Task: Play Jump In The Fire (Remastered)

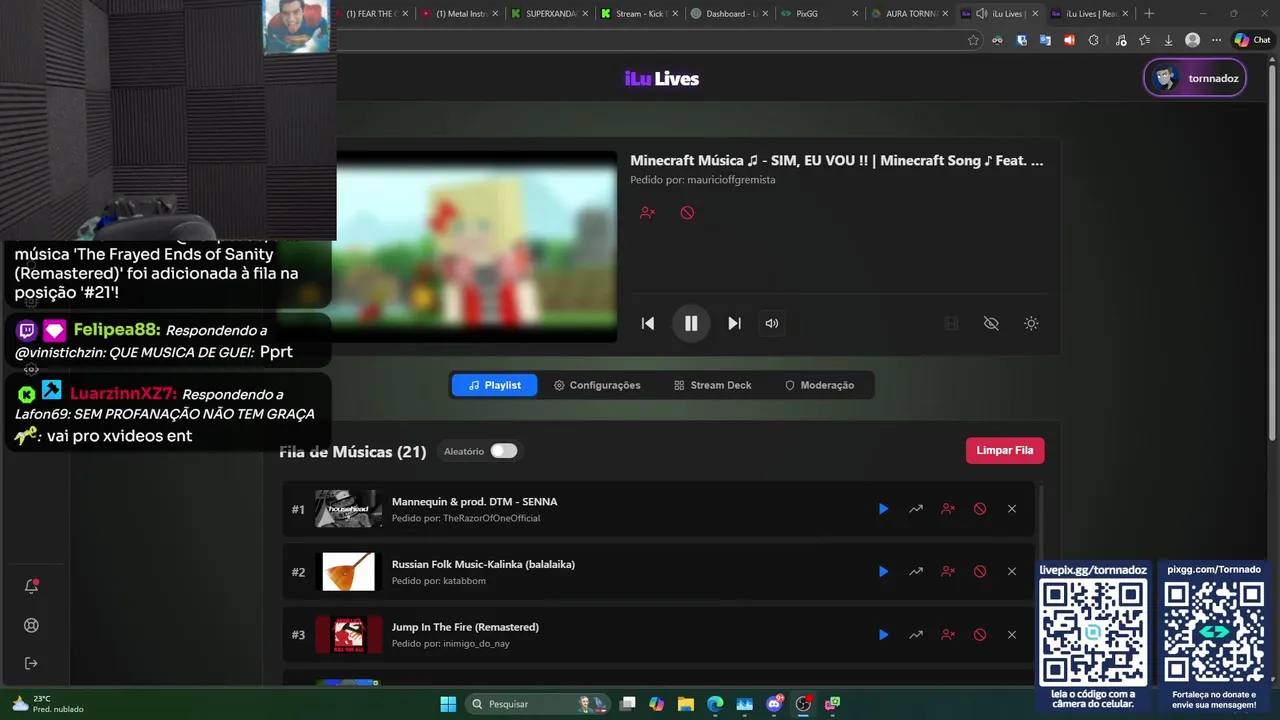Action: pyautogui.click(x=883, y=635)
